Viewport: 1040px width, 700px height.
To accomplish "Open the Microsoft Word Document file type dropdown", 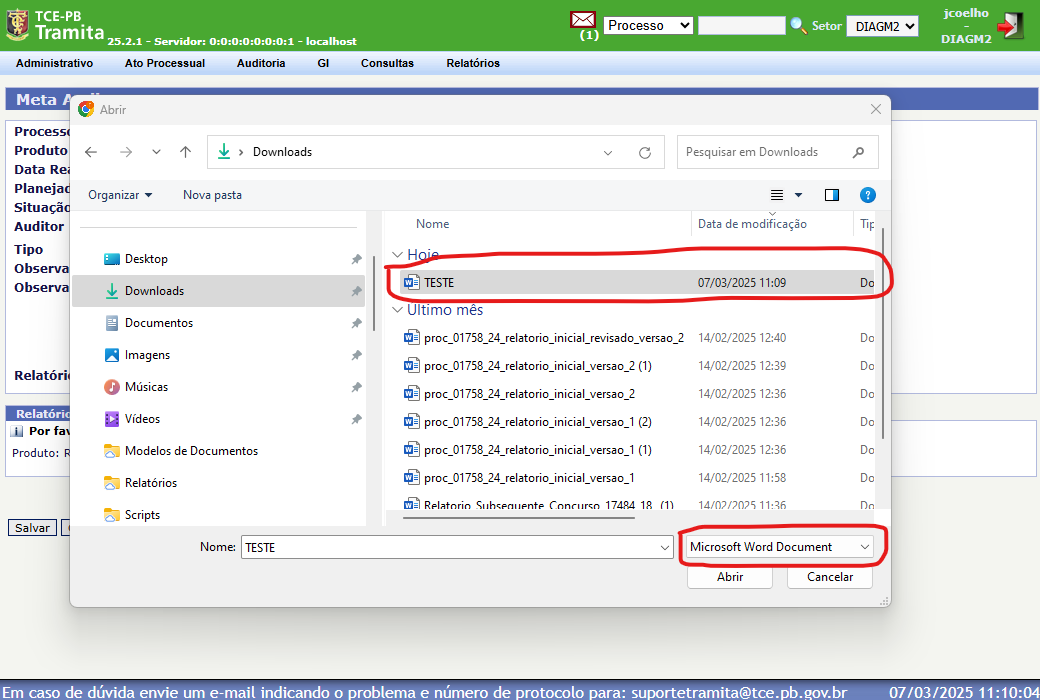I will point(779,547).
